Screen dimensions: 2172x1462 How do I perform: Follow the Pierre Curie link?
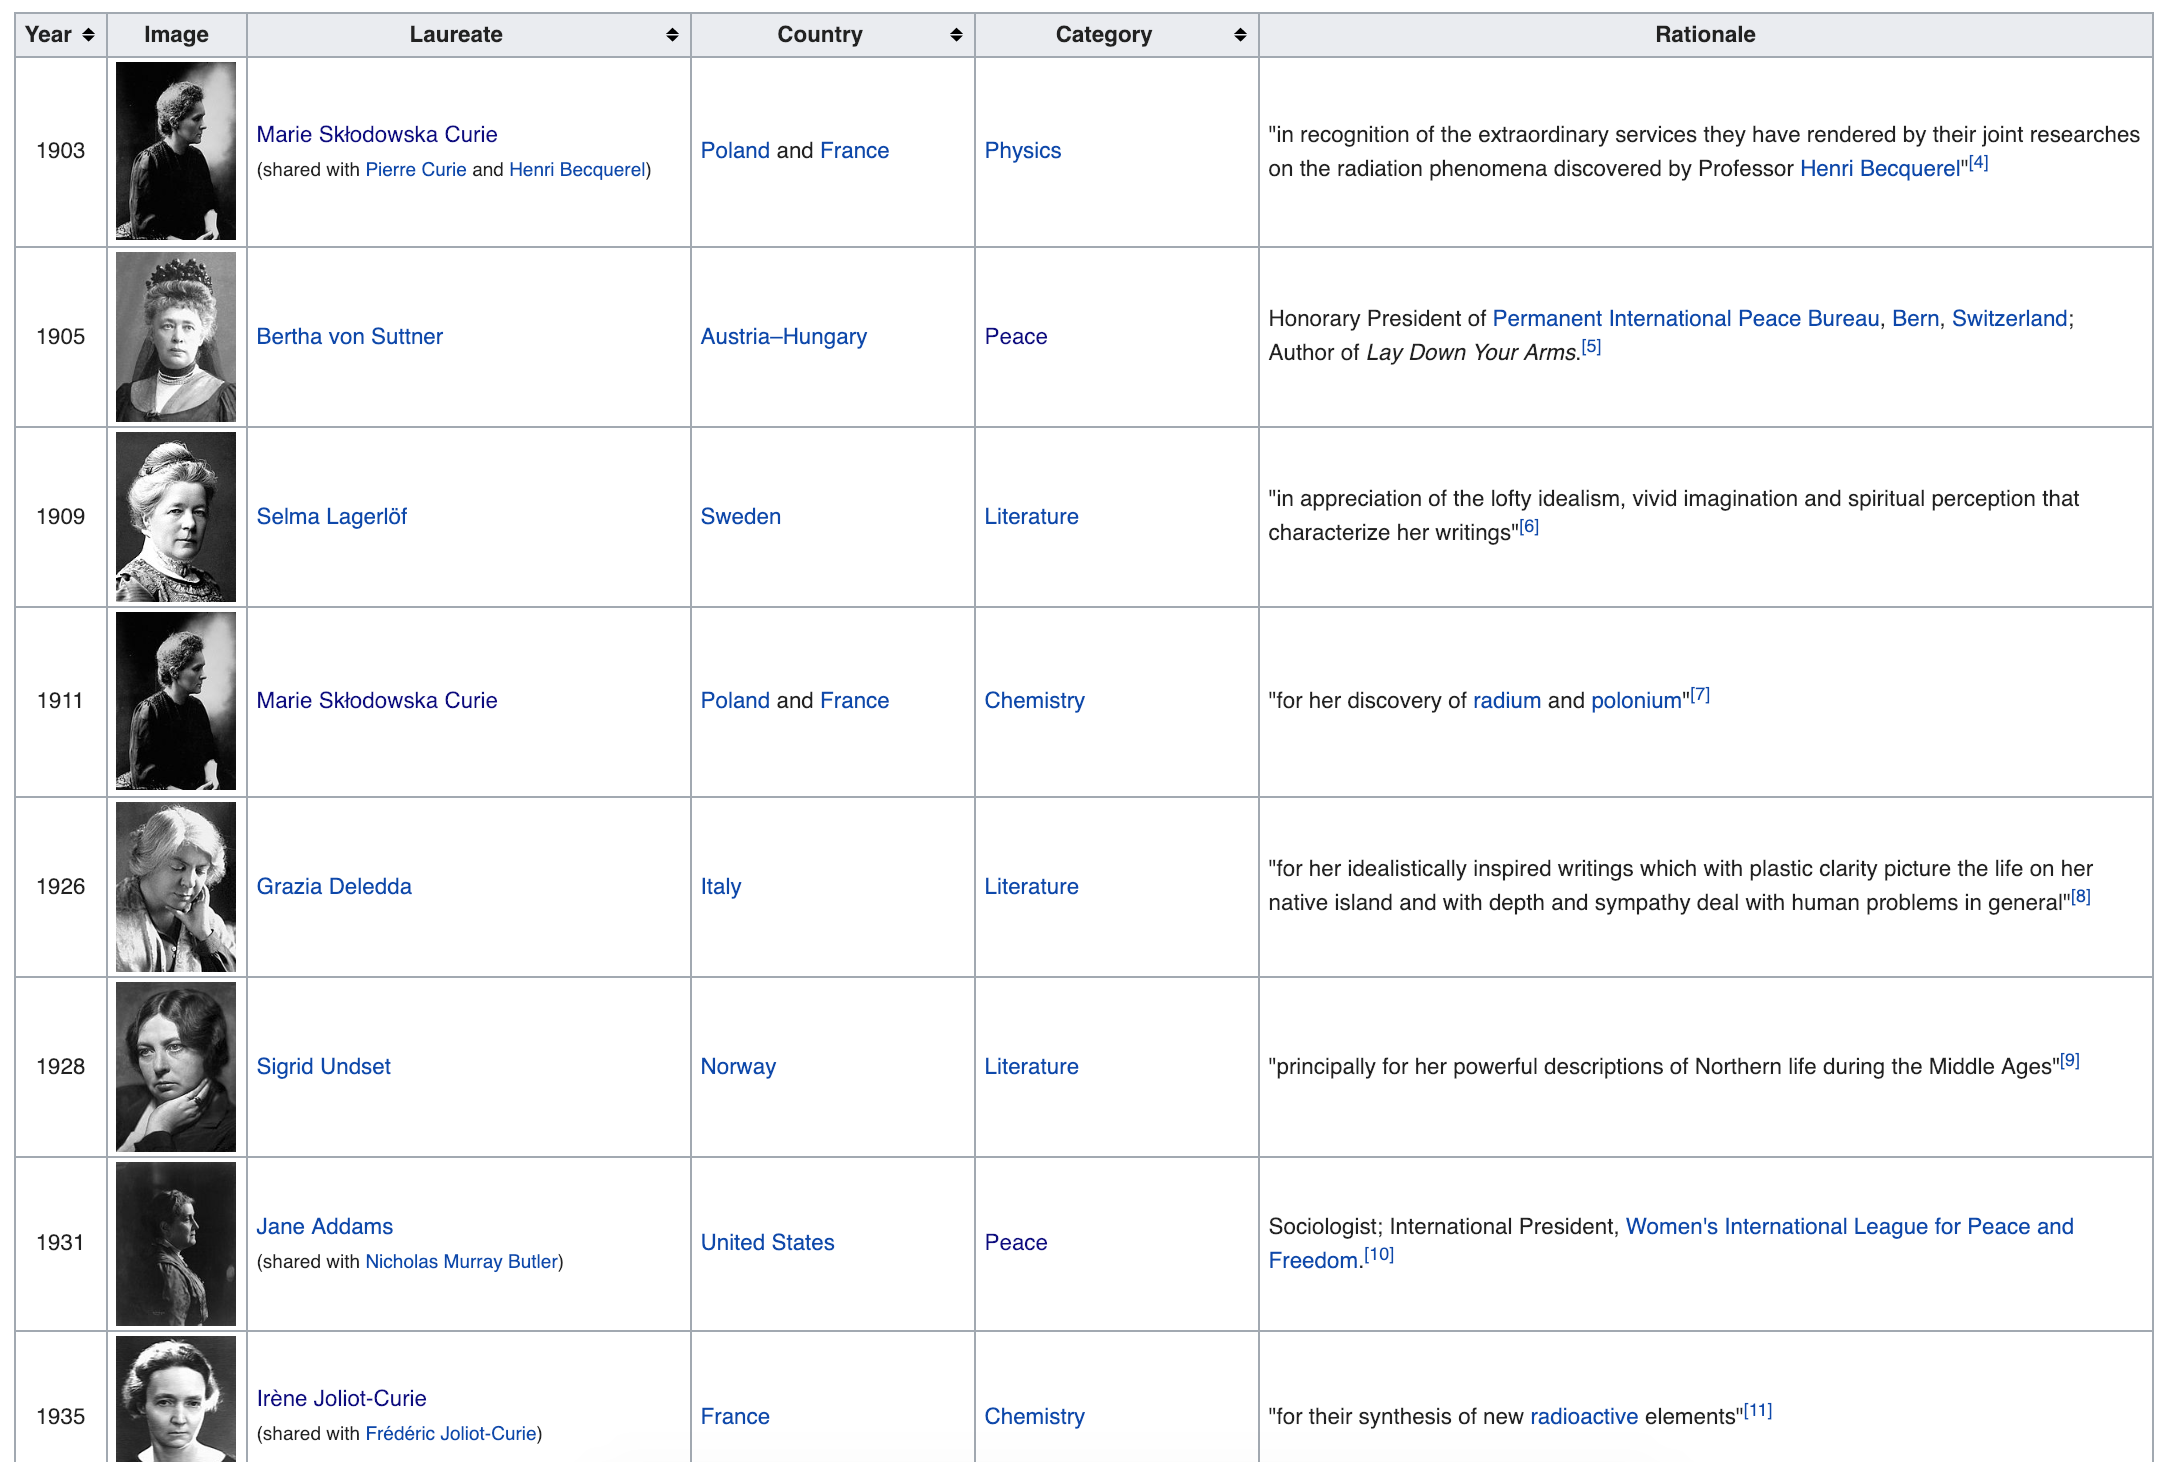tap(415, 170)
